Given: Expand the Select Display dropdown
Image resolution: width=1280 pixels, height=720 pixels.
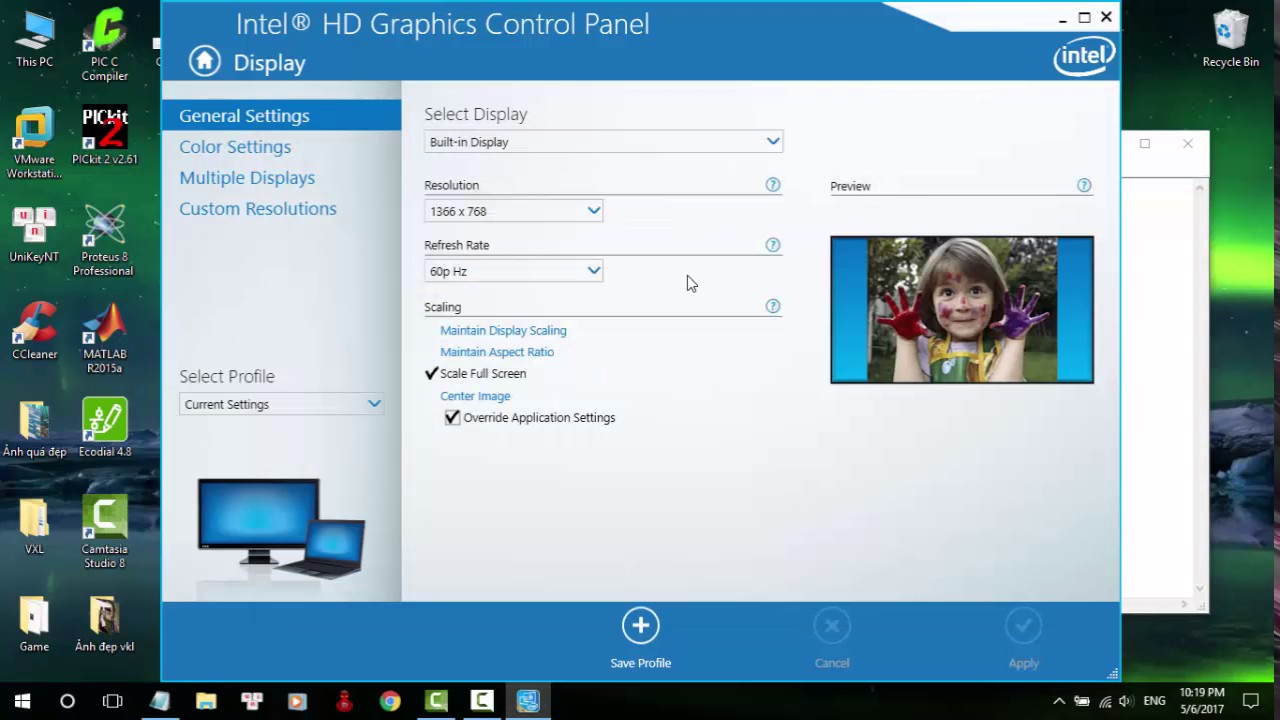Looking at the screenshot, I should tap(603, 142).
